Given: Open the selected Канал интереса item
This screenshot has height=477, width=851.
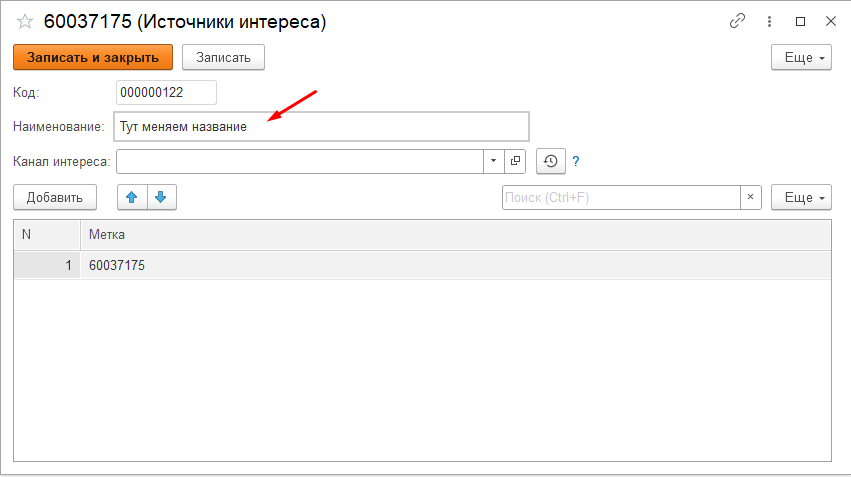Looking at the screenshot, I should click(x=515, y=161).
